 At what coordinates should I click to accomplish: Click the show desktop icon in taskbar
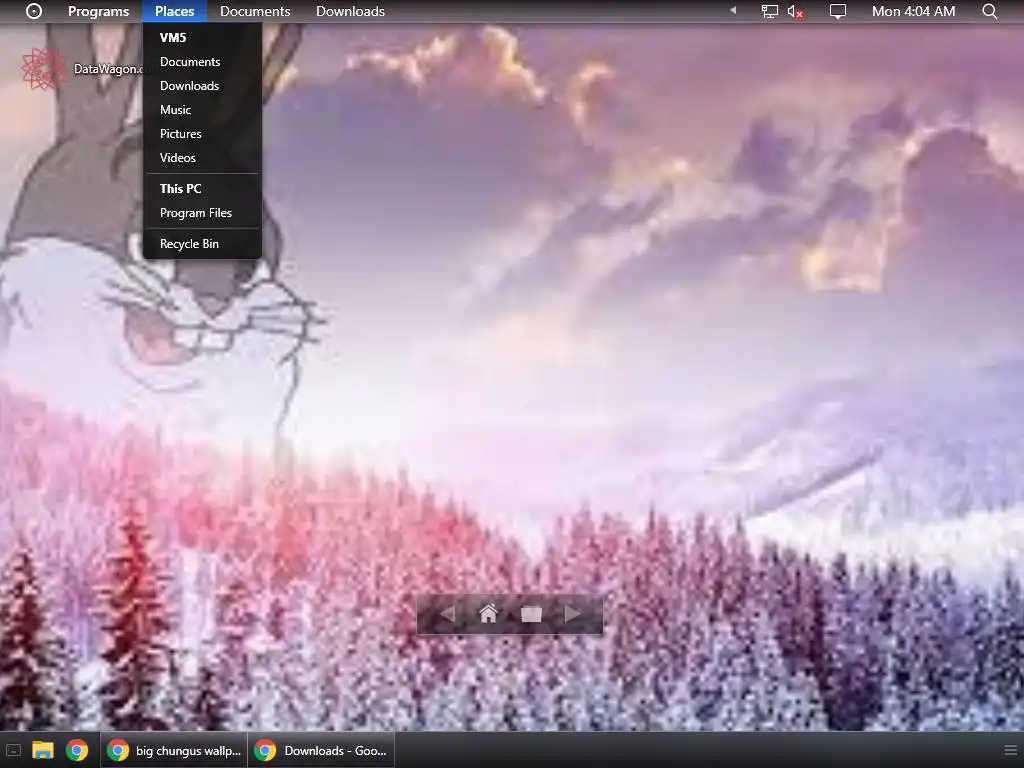[x=13, y=751]
